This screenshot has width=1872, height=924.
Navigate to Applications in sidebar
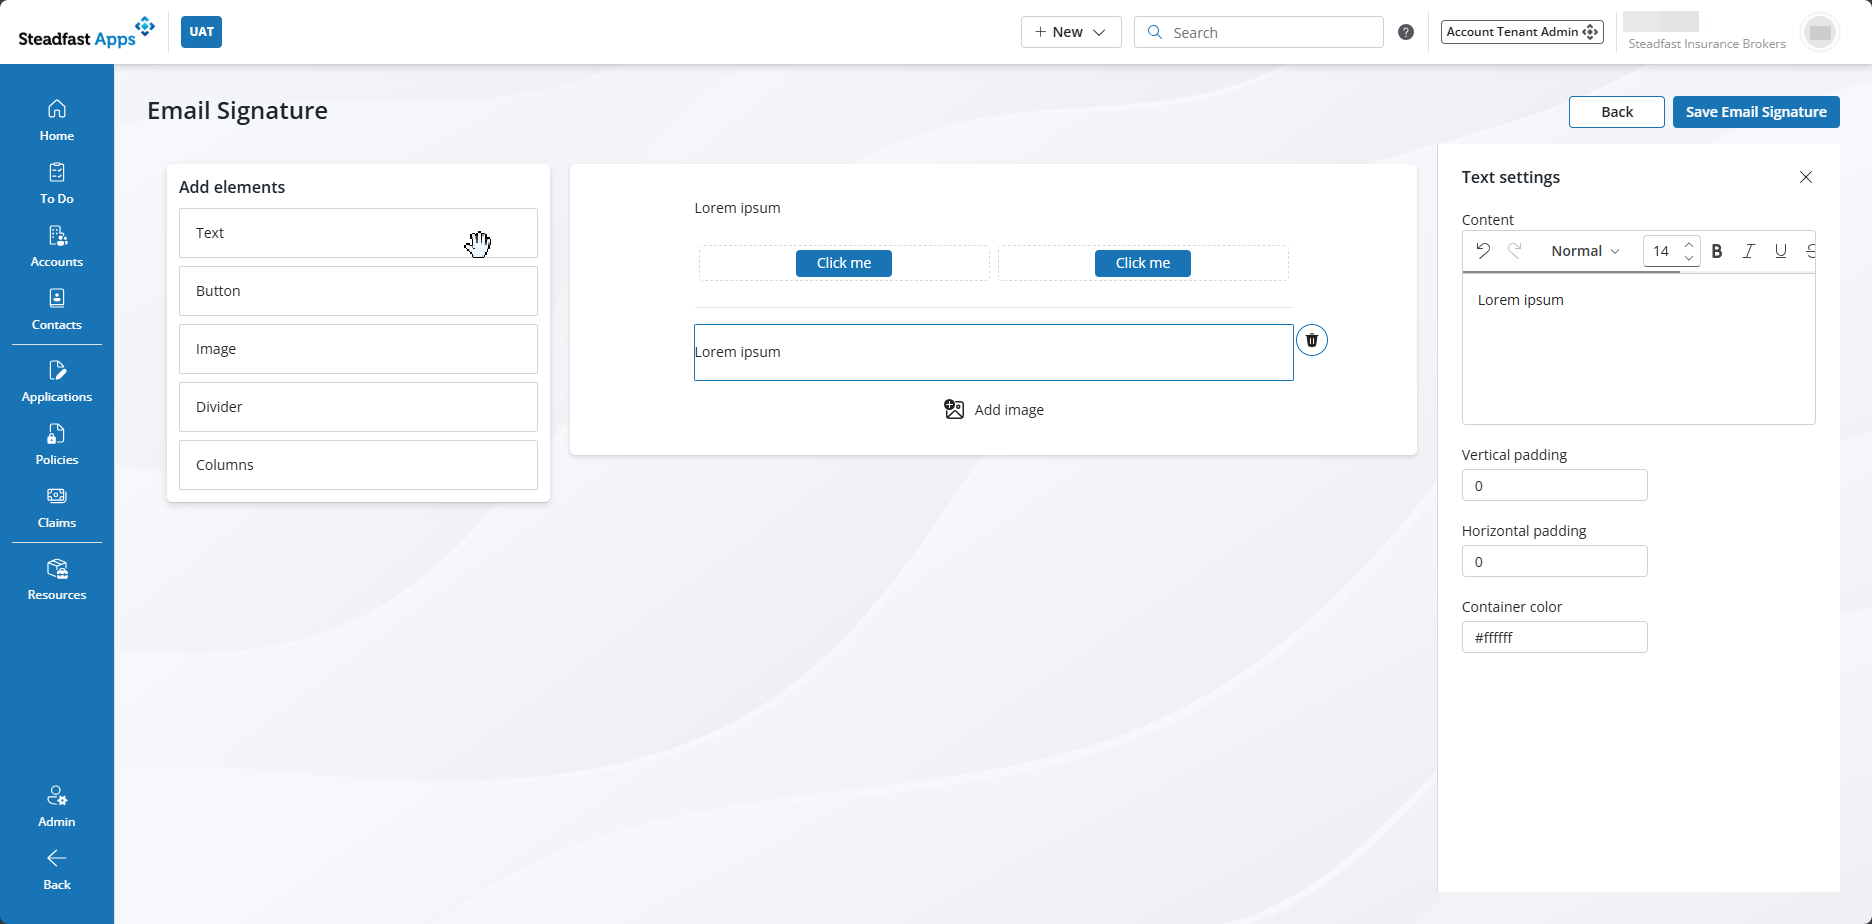point(57,382)
